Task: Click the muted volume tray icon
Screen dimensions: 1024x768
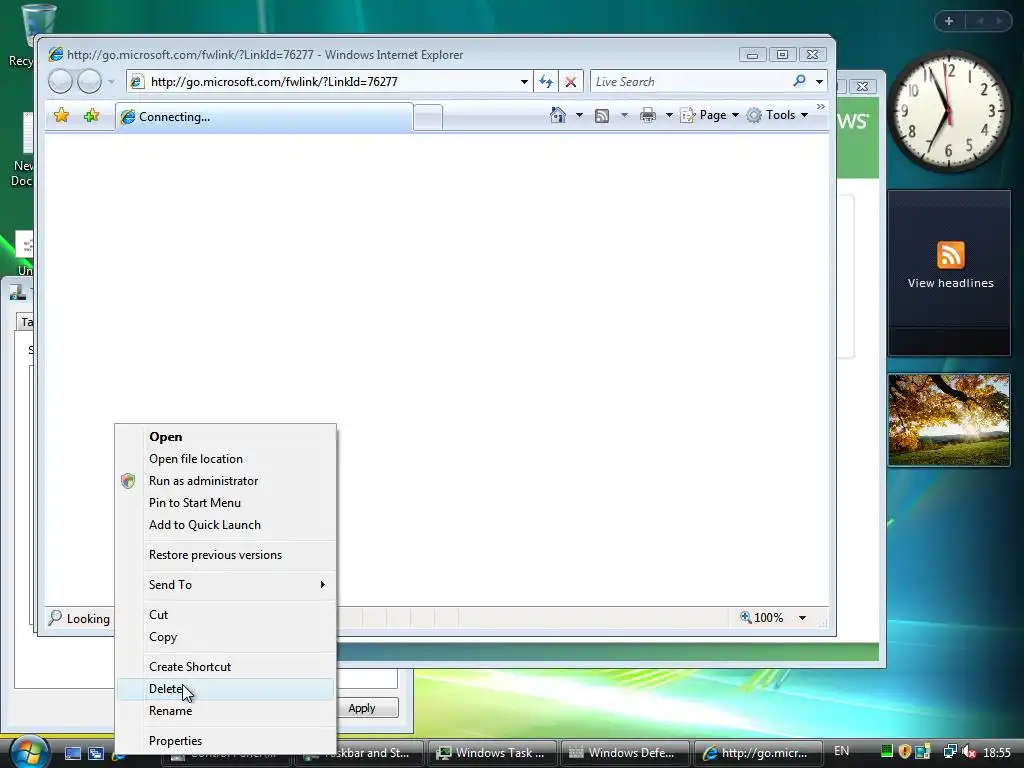Action: [969, 752]
